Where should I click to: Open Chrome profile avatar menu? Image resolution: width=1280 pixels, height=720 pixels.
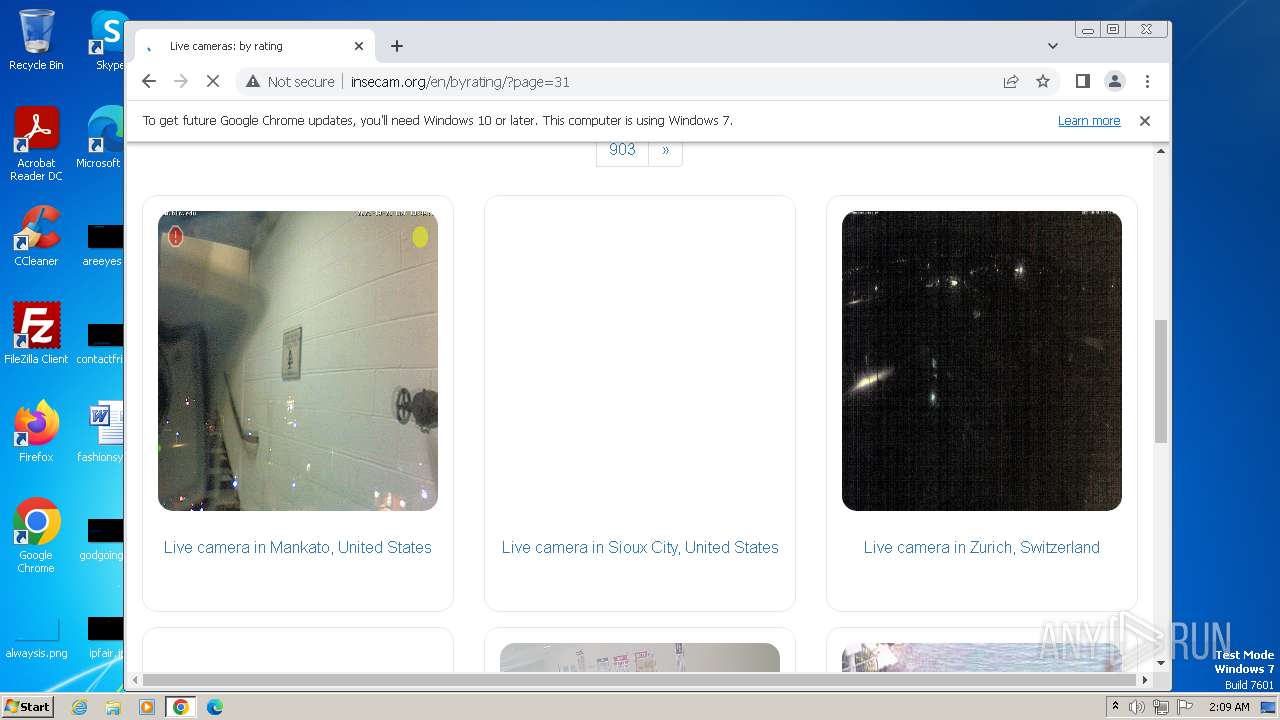pos(1114,81)
